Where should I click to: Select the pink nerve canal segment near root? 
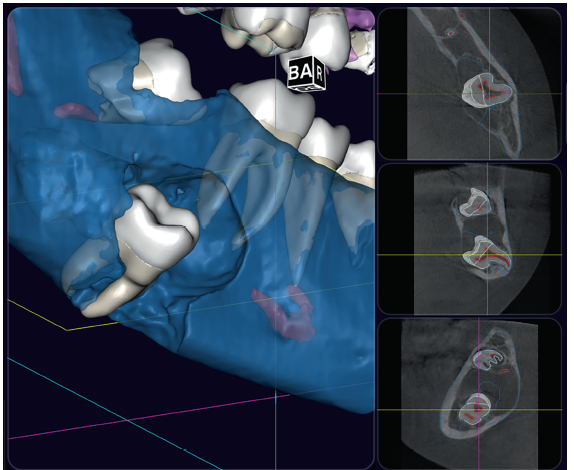pos(284,313)
